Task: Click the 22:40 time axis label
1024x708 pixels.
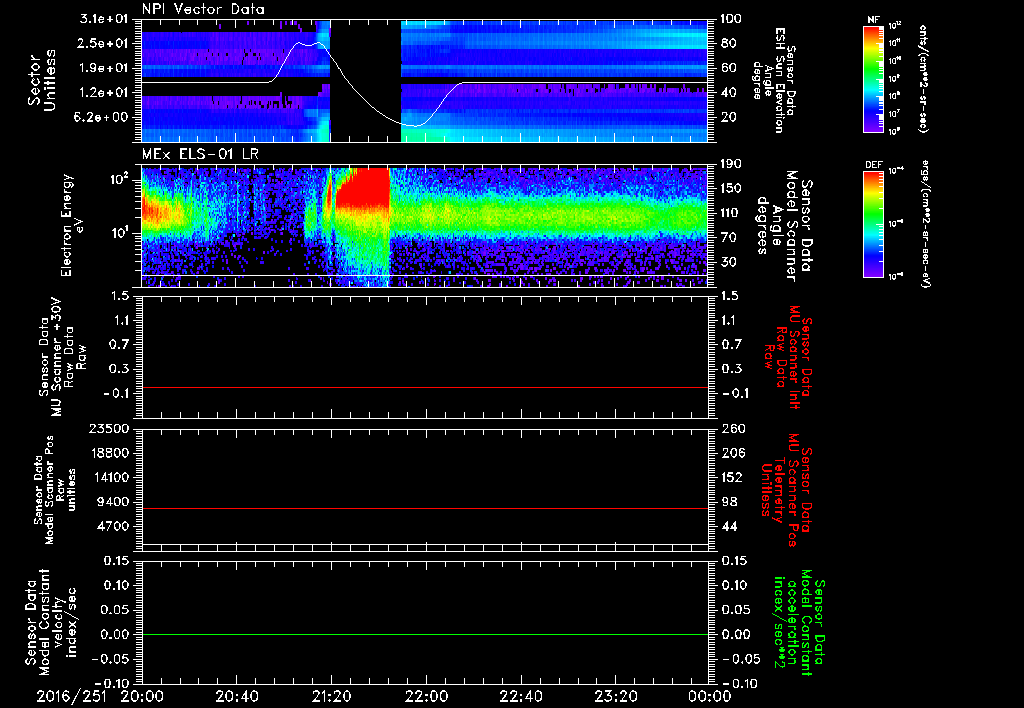Action: tap(520, 696)
